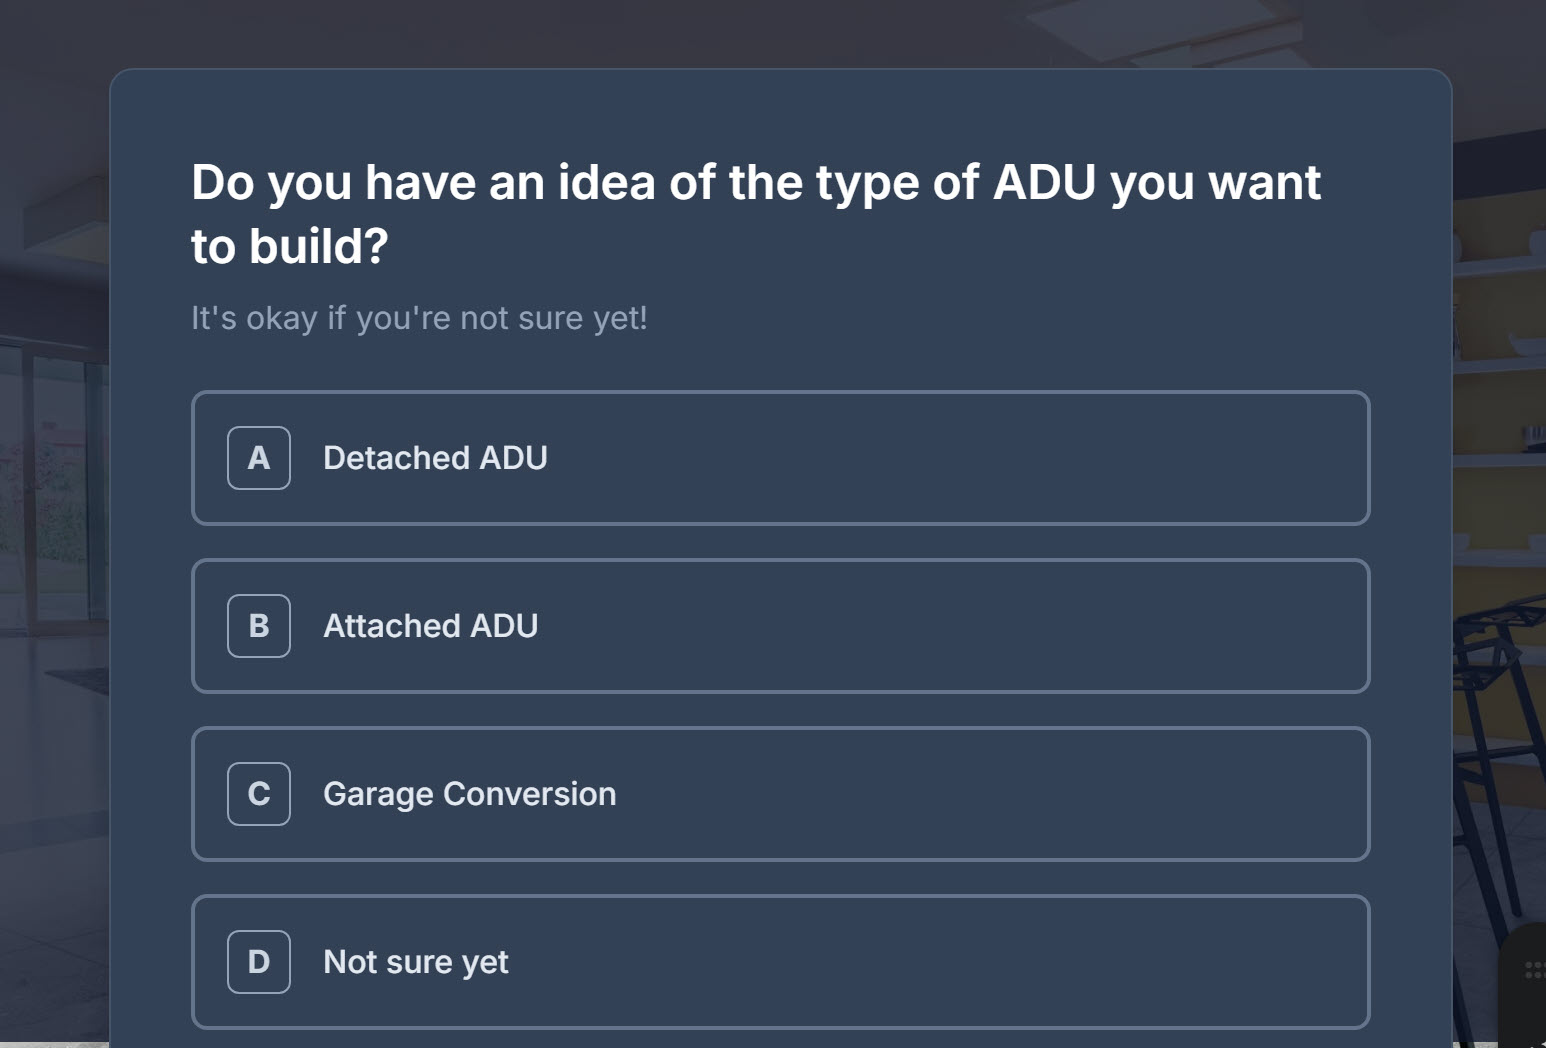Click the "It's okay if you're not sure yet!" subtitle
Image resolution: width=1546 pixels, height=1048 pixels.
[x=419, y=318]
